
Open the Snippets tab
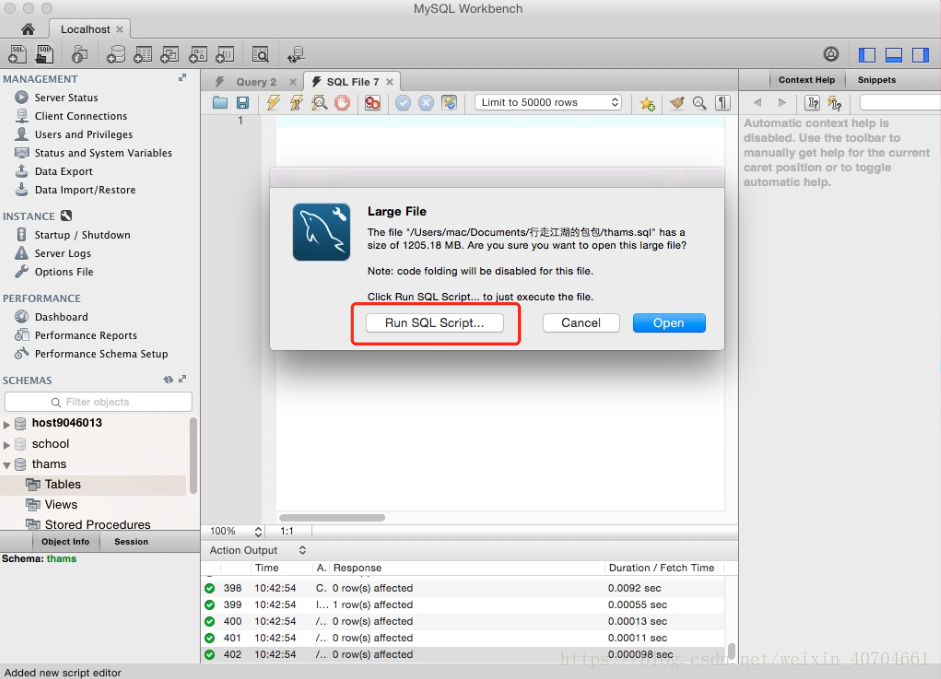(x=876, y=80)
